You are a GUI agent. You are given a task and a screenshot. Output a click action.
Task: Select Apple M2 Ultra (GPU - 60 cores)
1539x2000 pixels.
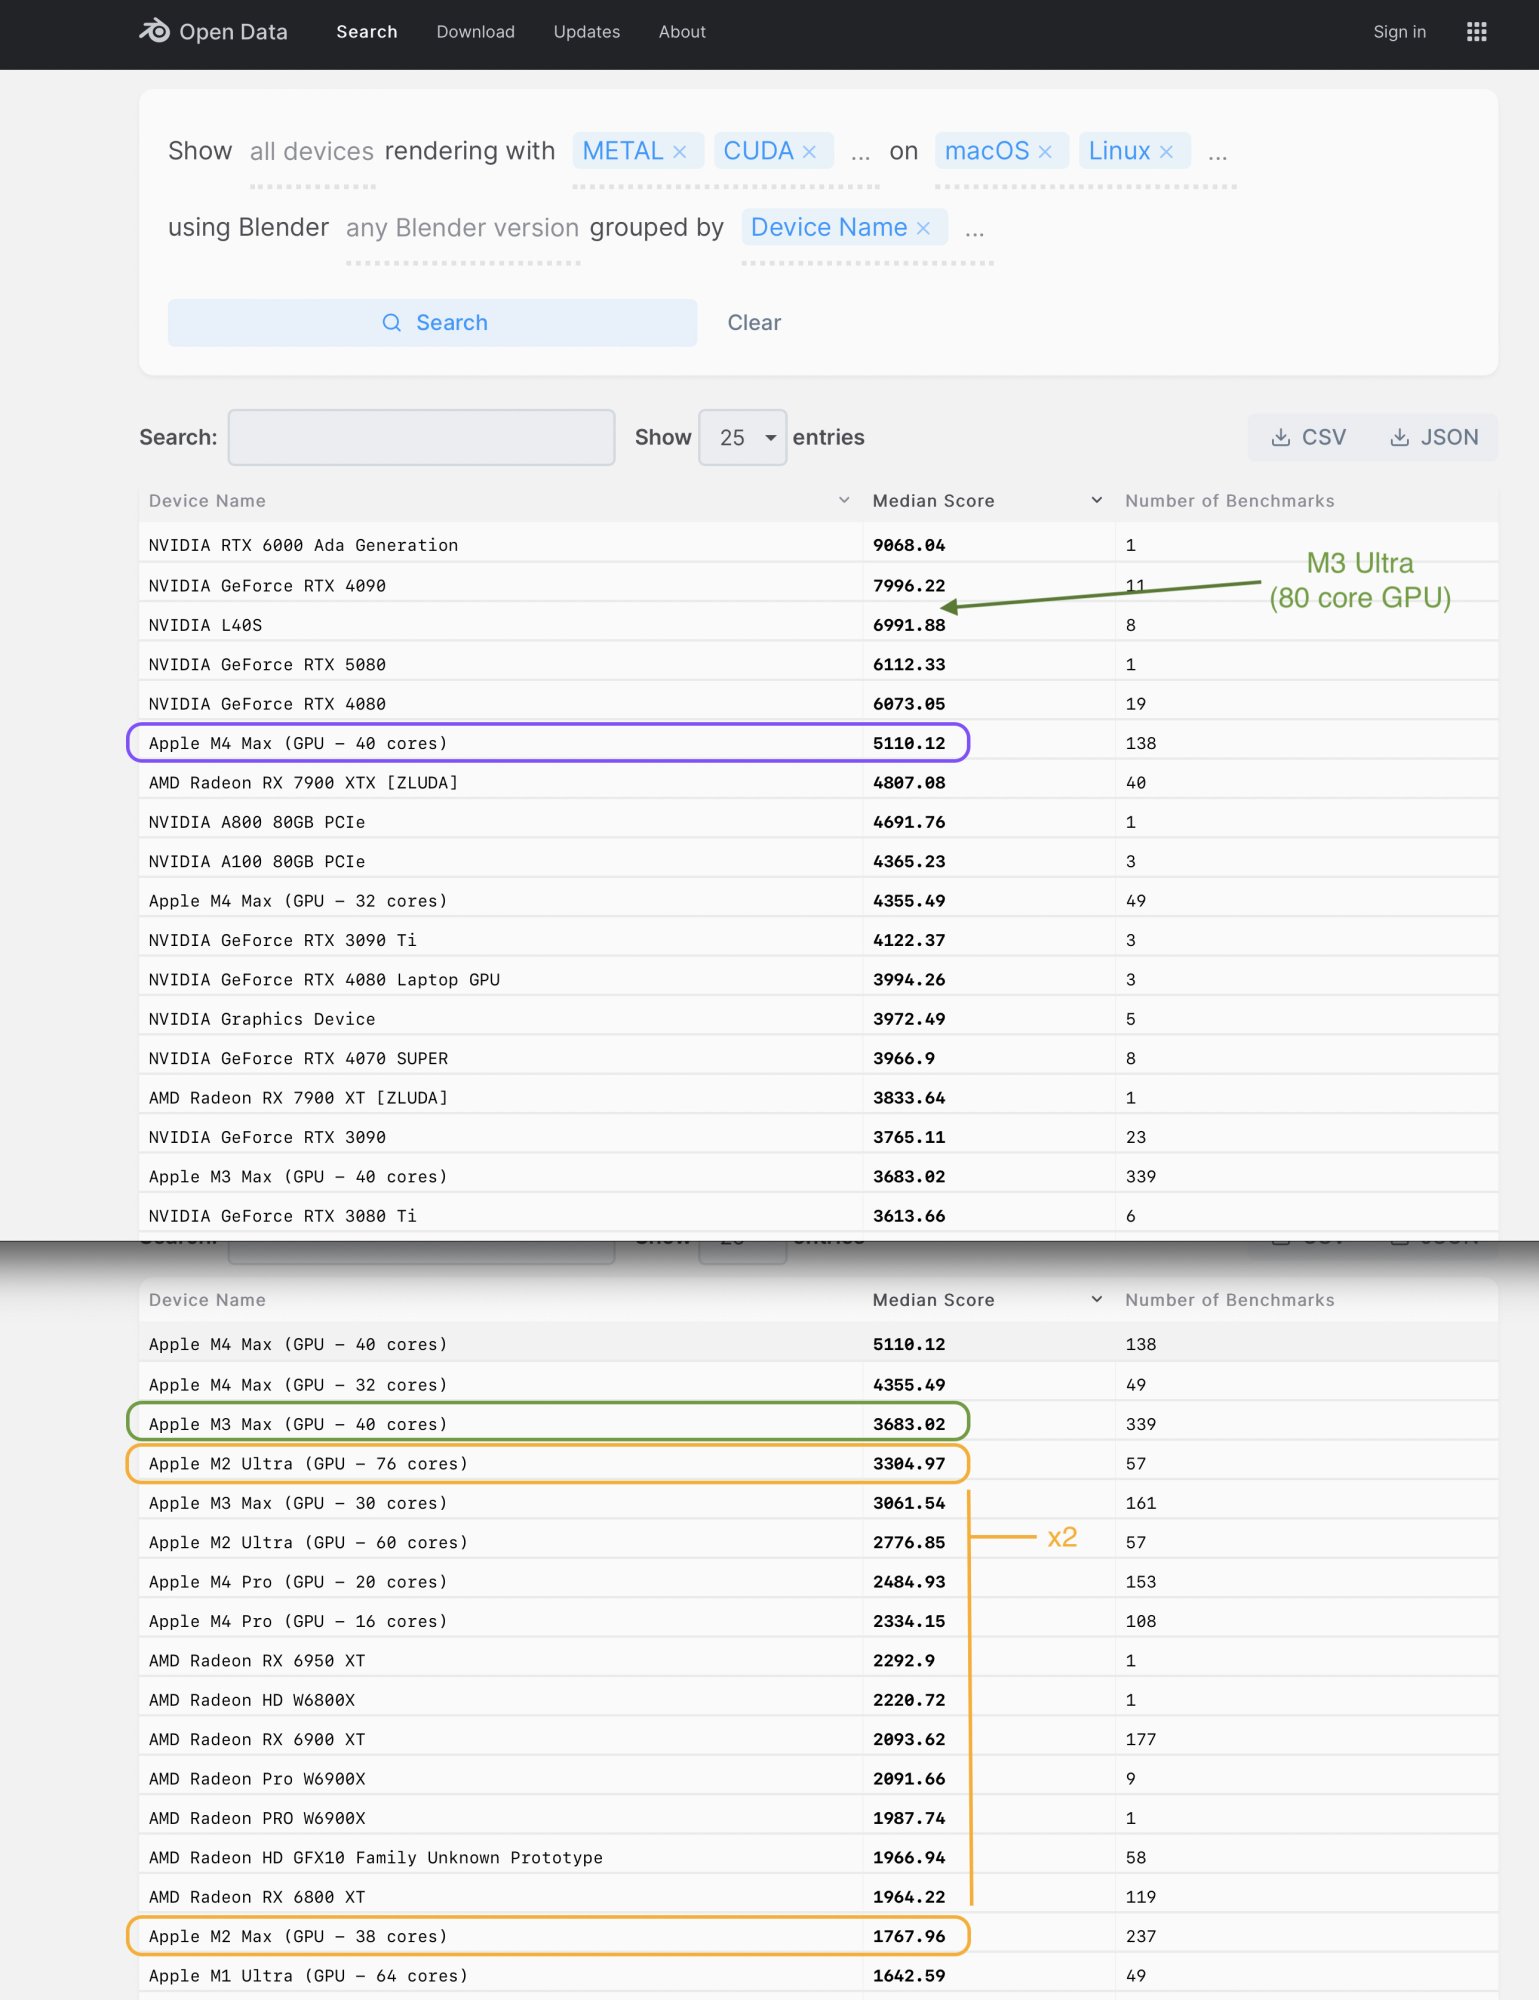click(308, 1542)
